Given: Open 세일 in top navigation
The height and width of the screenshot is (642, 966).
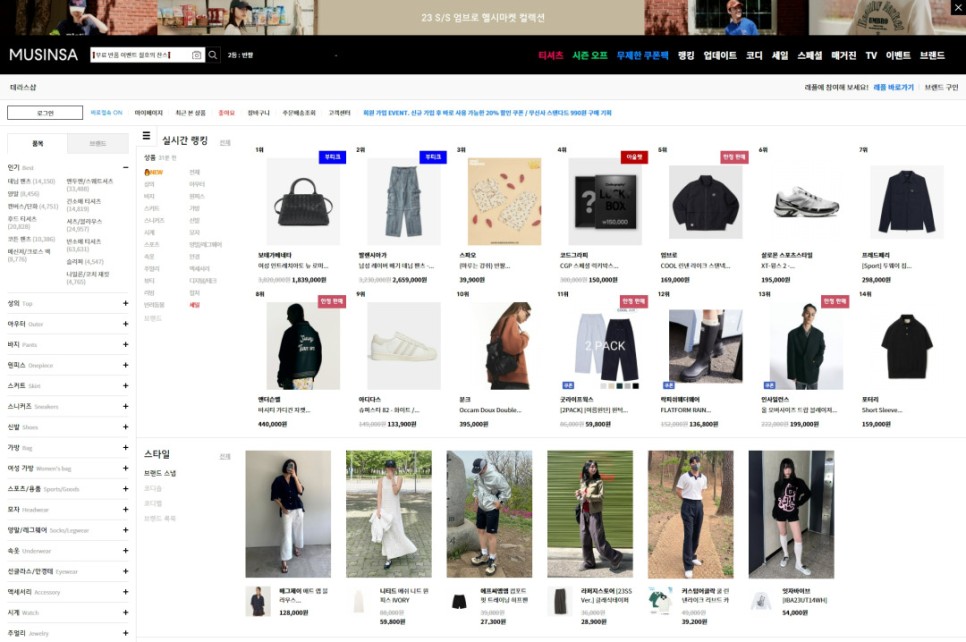Looking at the screenshot, I should [x=780, y=55].
